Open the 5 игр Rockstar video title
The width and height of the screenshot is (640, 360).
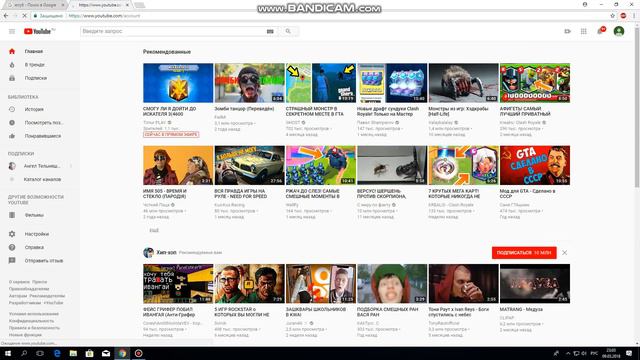pos(242,312)
